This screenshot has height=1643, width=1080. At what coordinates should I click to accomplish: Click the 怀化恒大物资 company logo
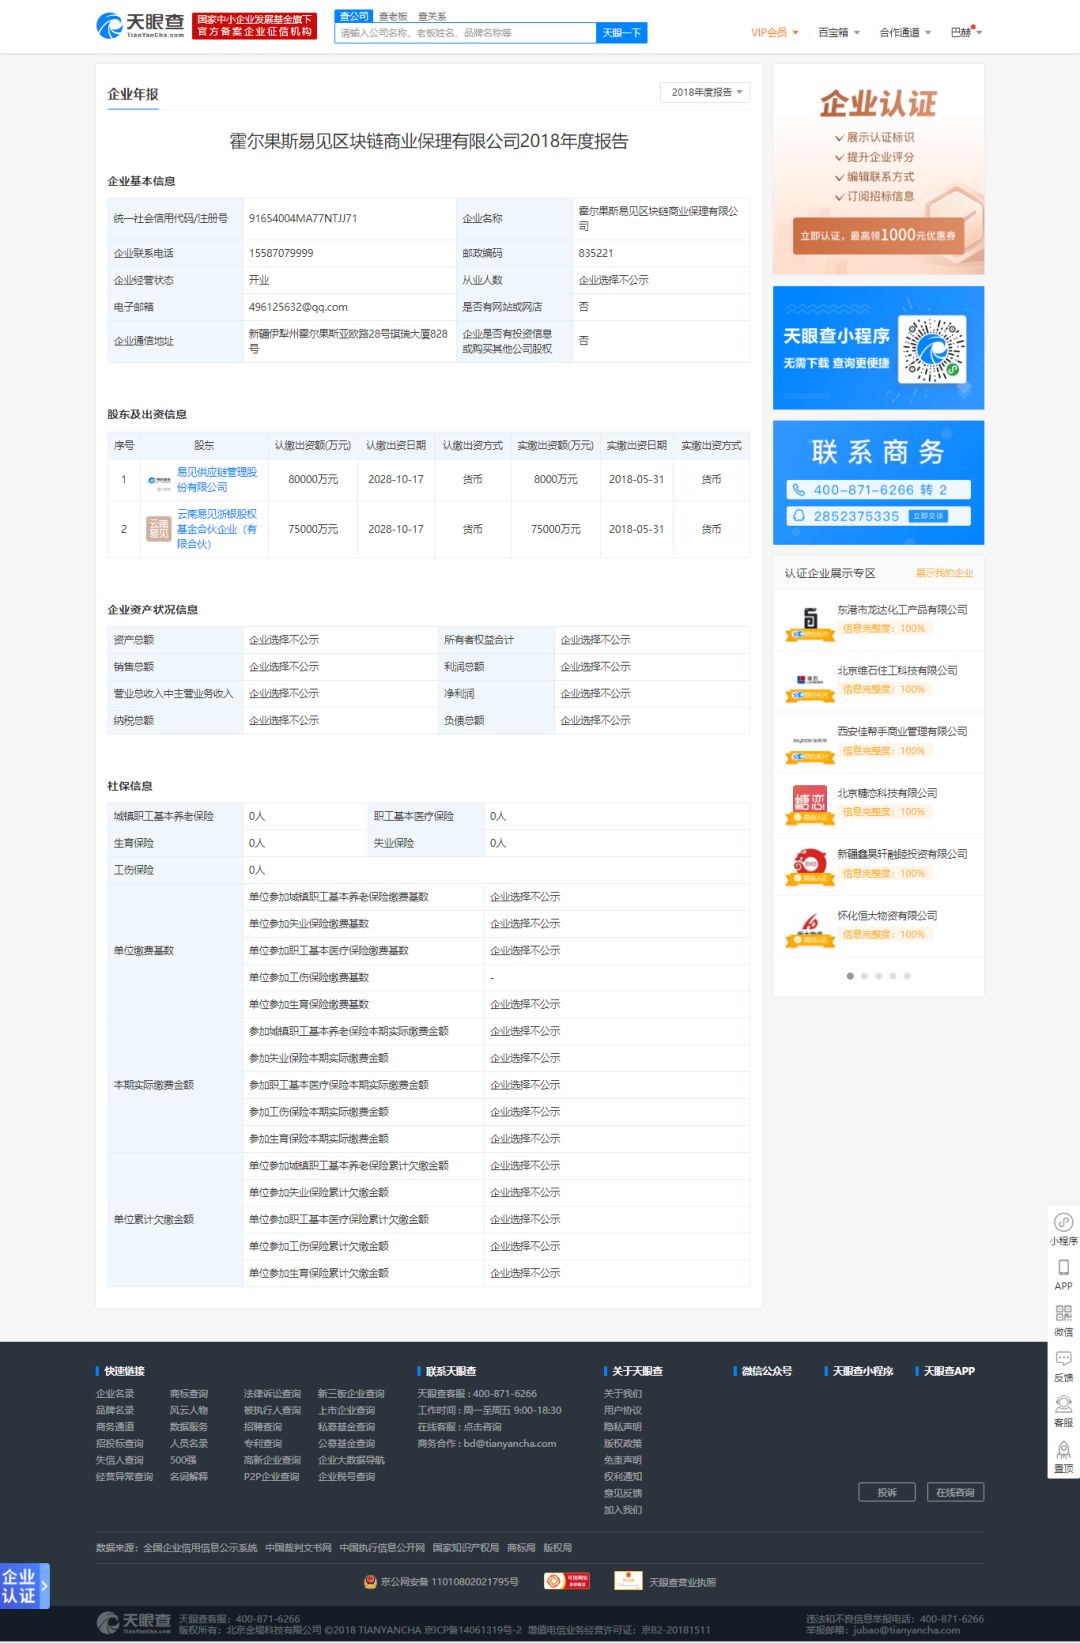point(810,928)
